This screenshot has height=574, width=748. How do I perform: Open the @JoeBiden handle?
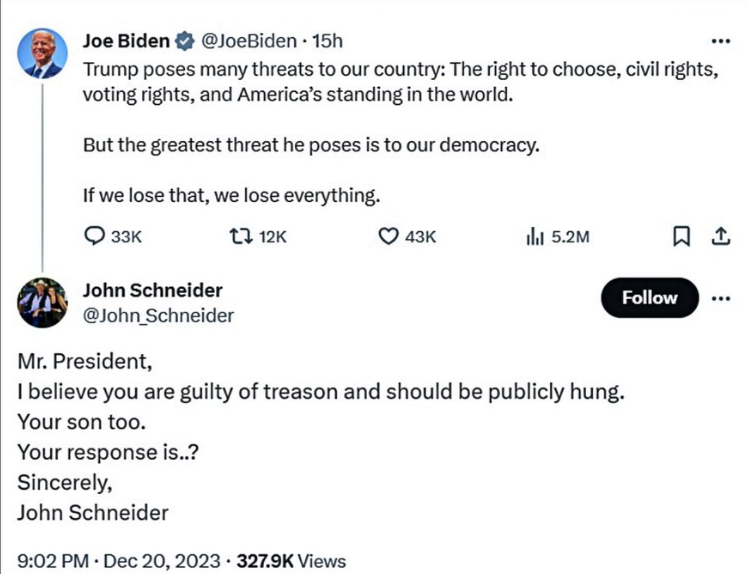[249, 41]
